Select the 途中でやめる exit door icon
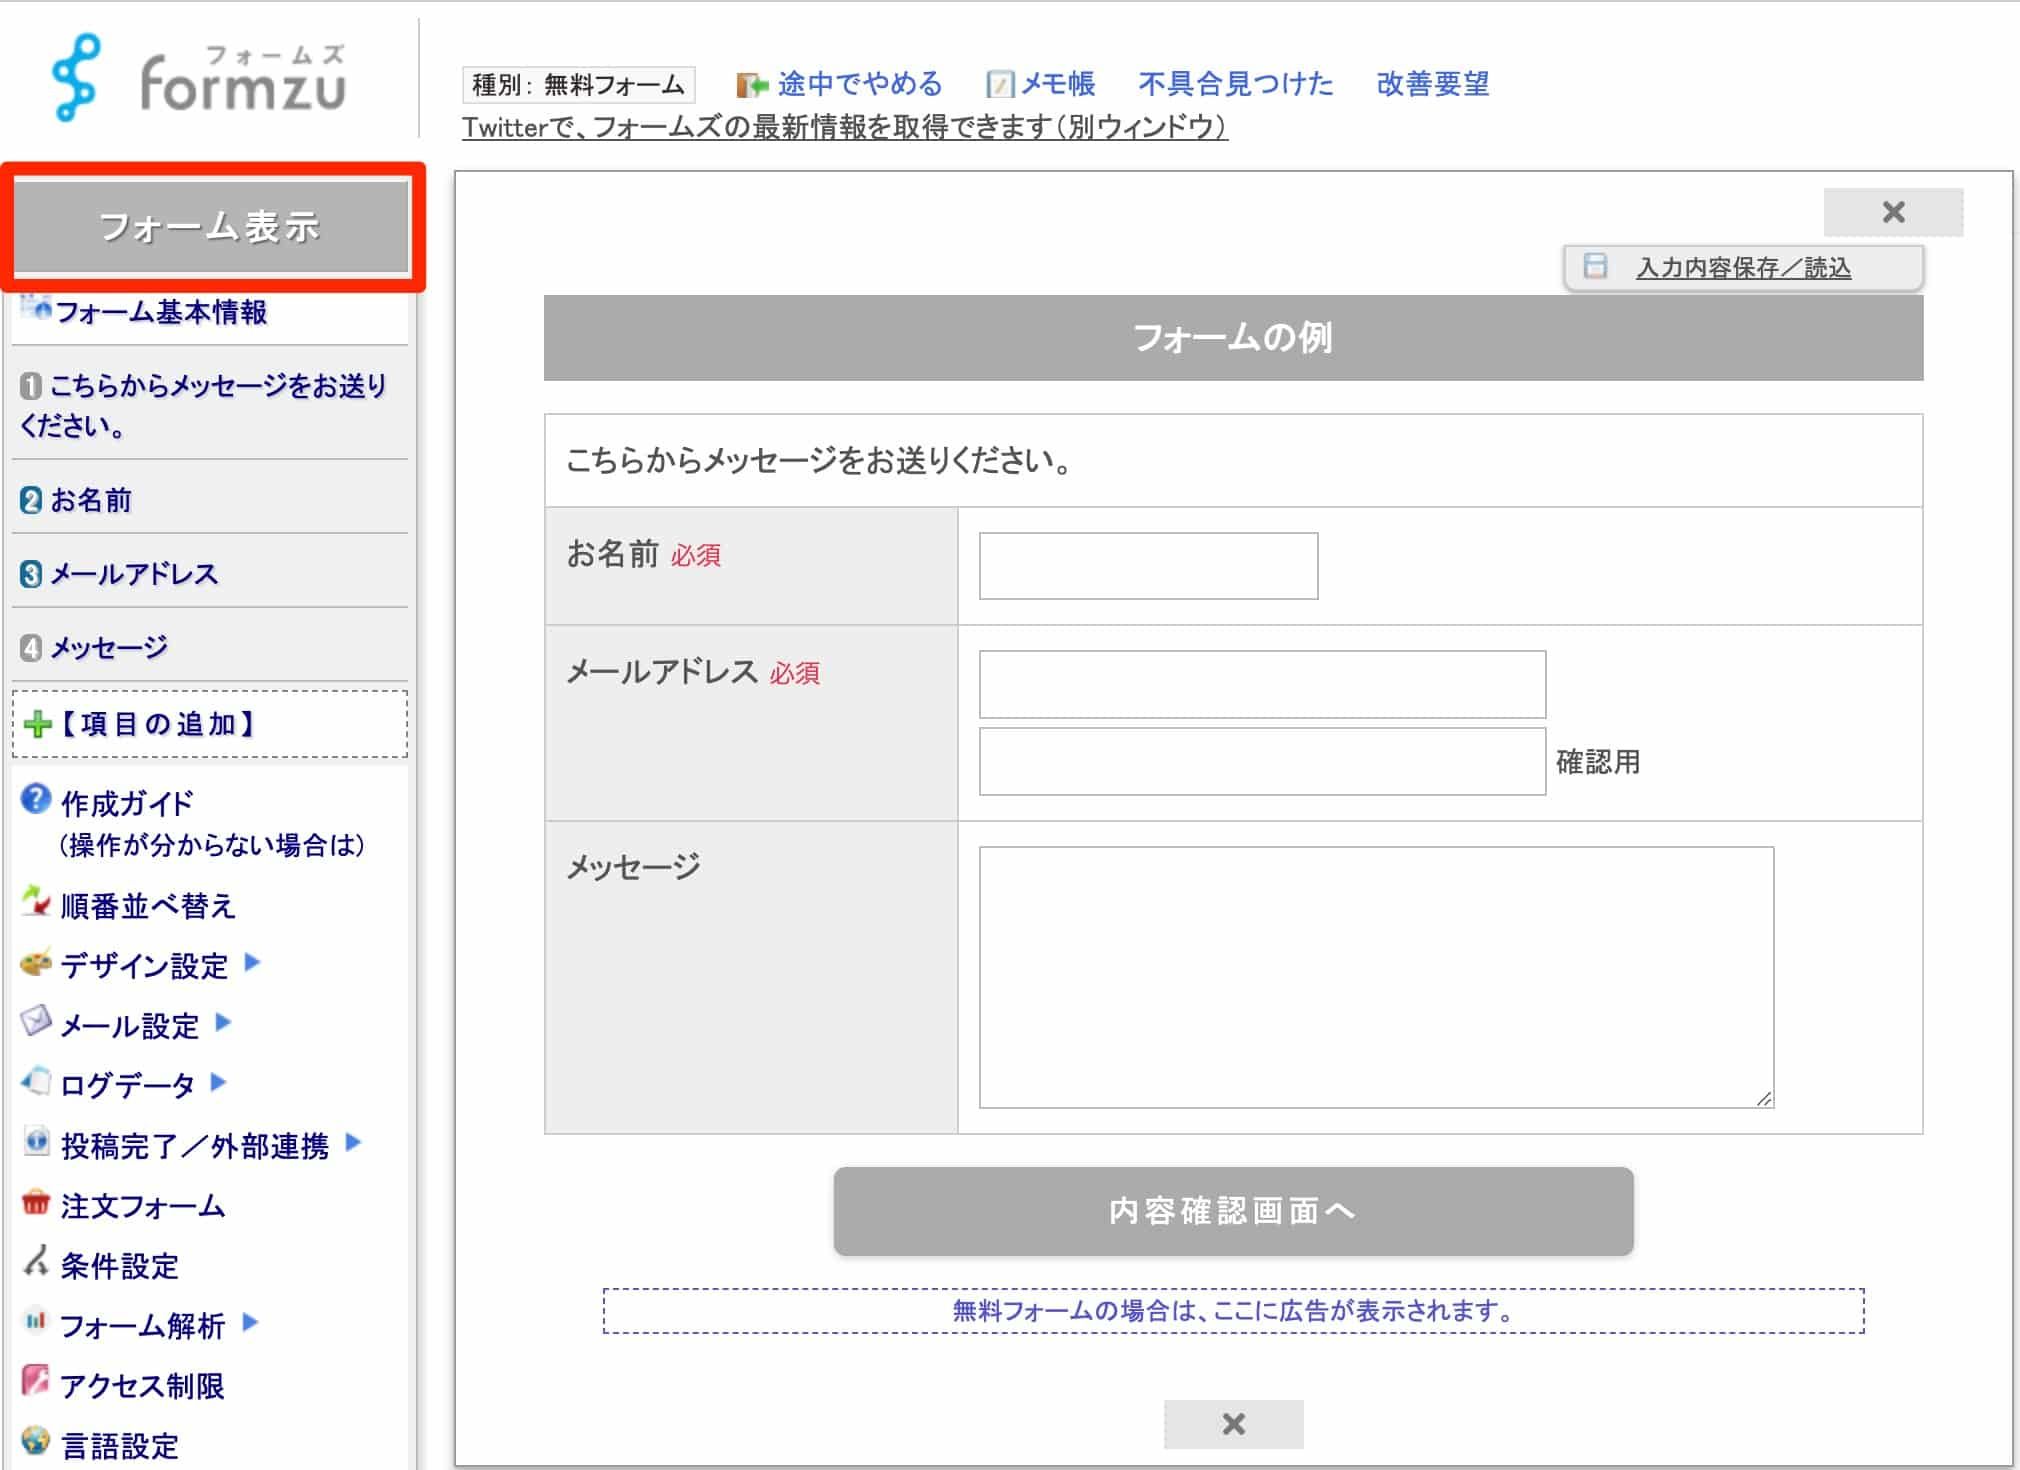 point(752,84)
